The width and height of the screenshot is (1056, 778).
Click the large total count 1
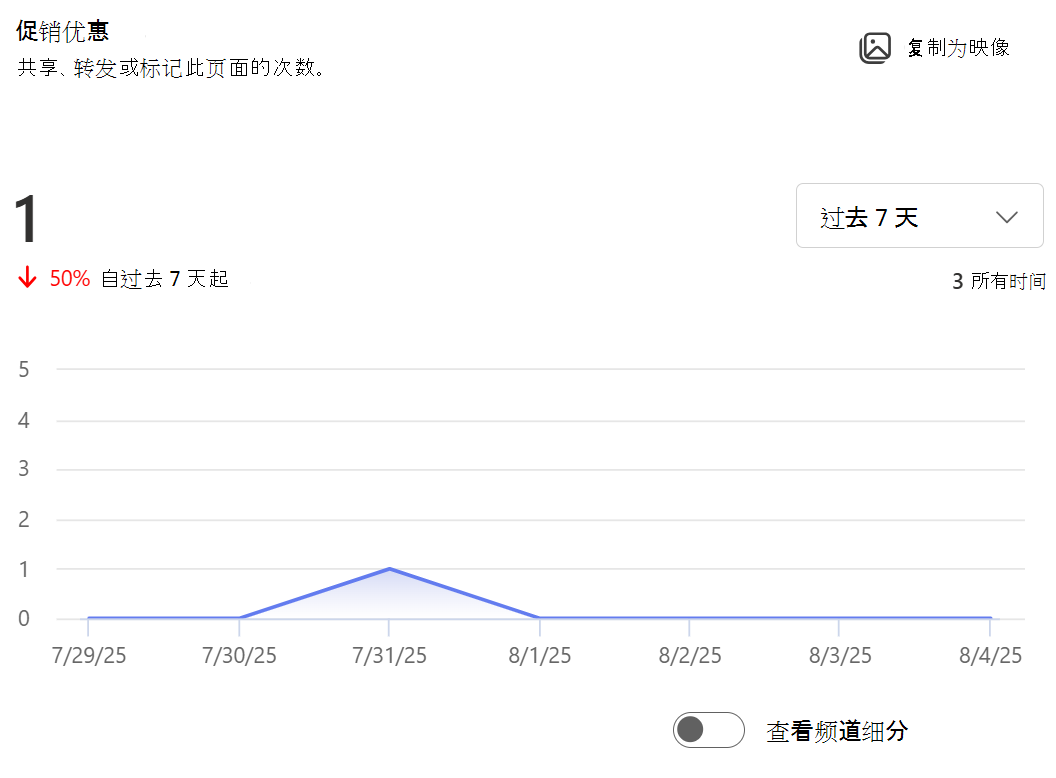pos(27,219)
